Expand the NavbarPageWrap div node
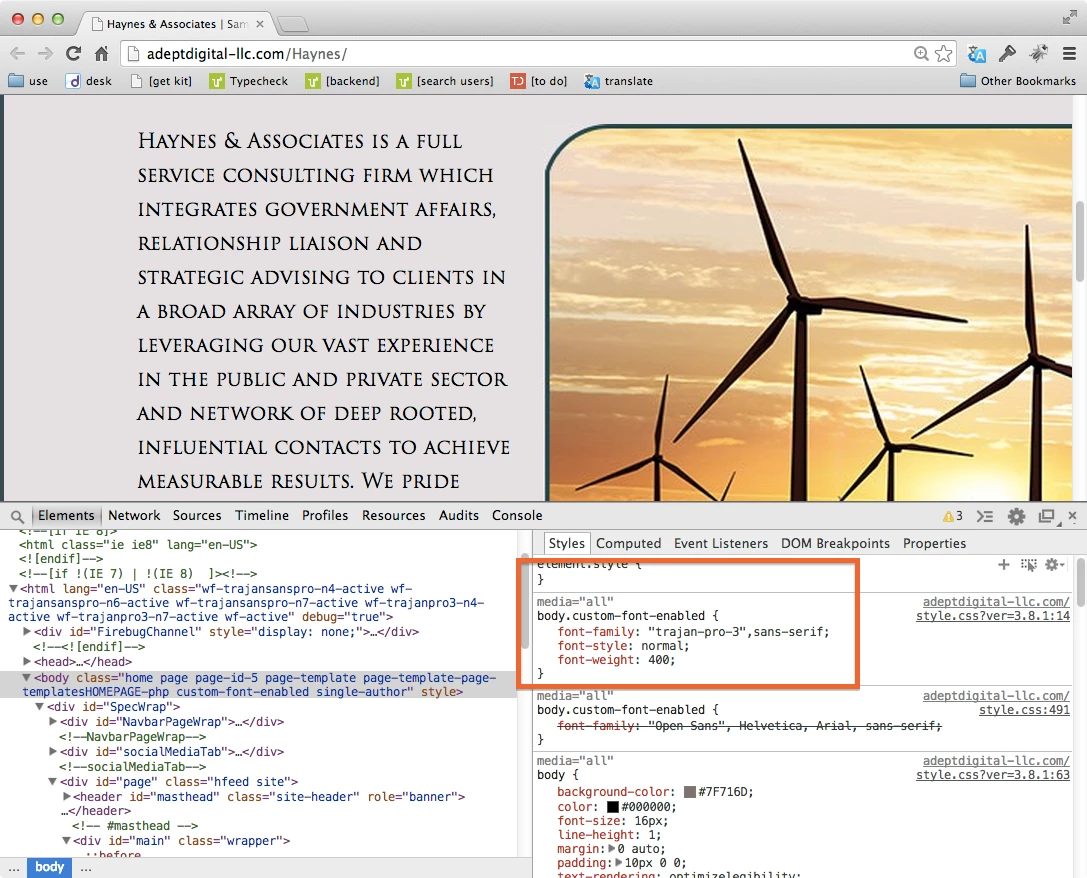This screenshot has height=878, width=1087. (x=53, y=721)
